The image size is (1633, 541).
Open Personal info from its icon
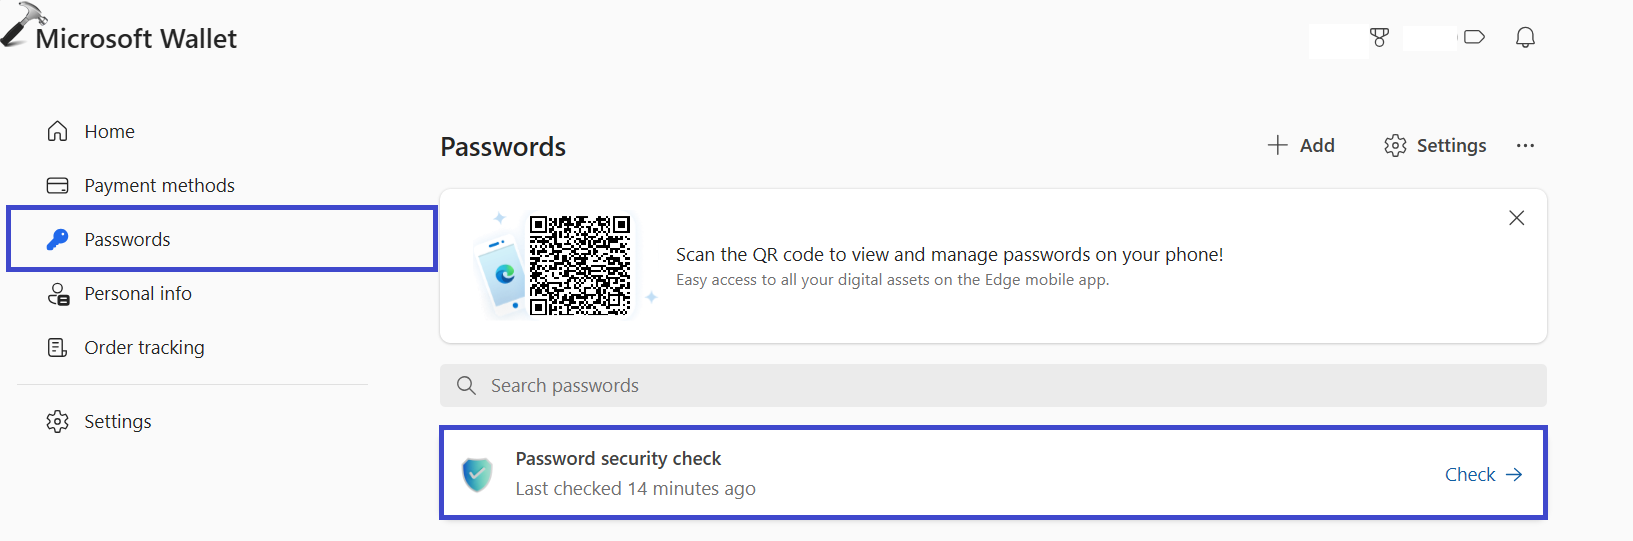point(58,294)
